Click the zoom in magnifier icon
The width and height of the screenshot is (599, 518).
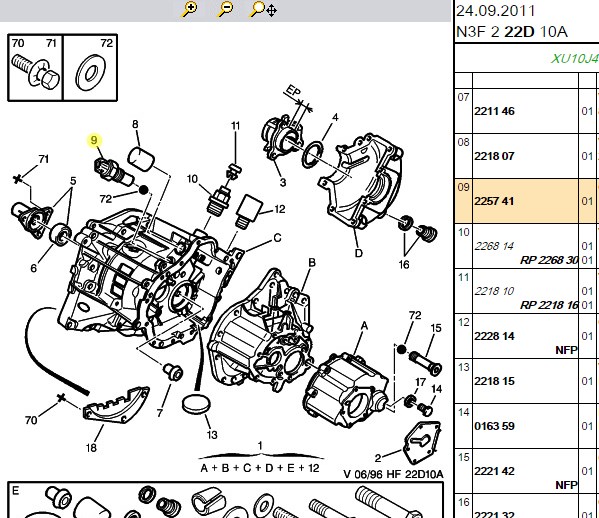(x=189, y=9)
